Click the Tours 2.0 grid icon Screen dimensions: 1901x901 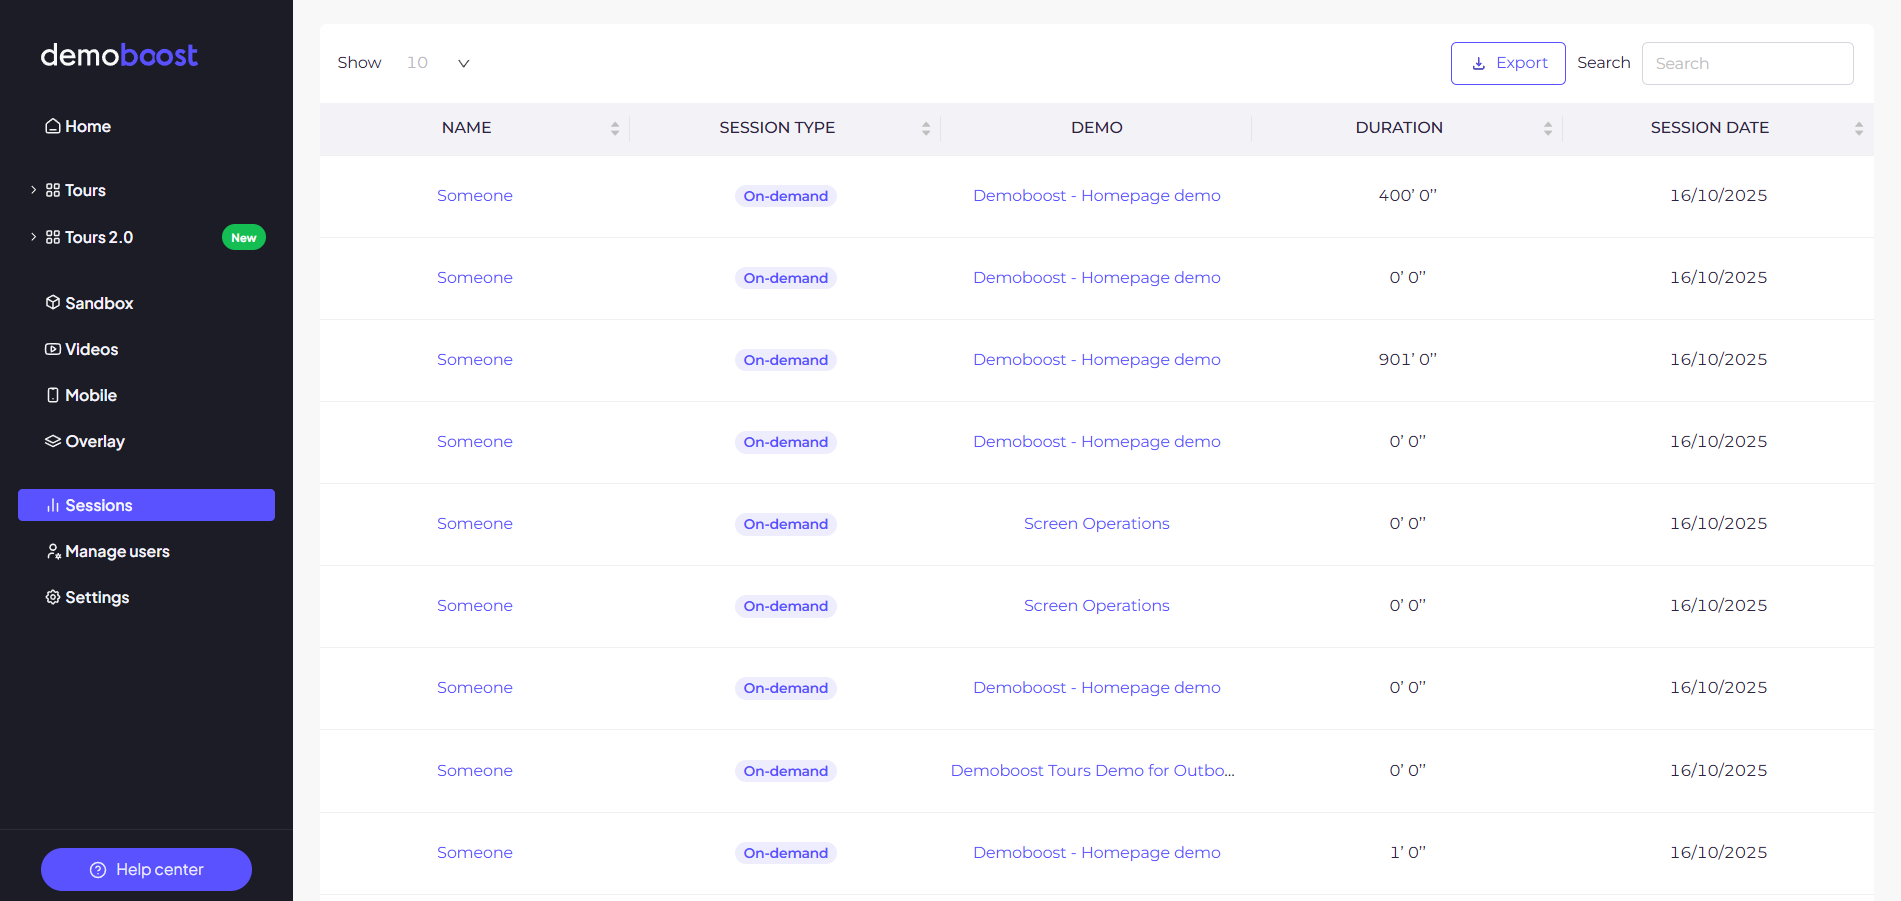pos(53,237)
